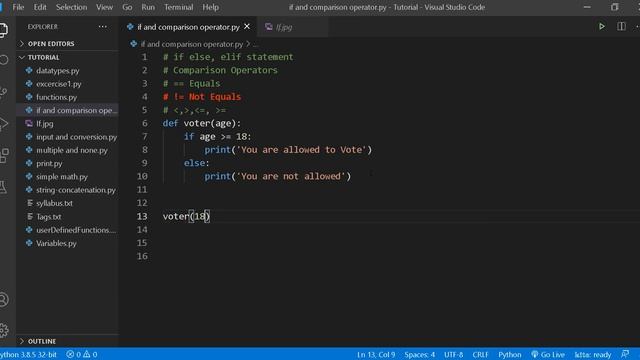Click the Python 3.8.5 32-bit interpreter selector
640x360 pixels.
pos(29,354)
